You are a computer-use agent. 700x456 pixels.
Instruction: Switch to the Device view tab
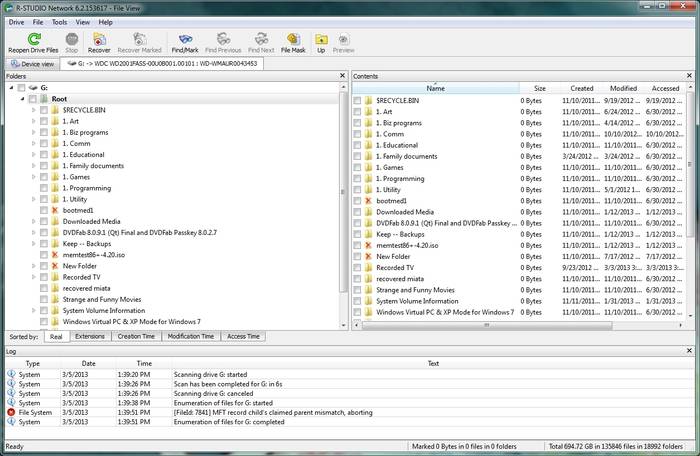[x=32, y=63]
